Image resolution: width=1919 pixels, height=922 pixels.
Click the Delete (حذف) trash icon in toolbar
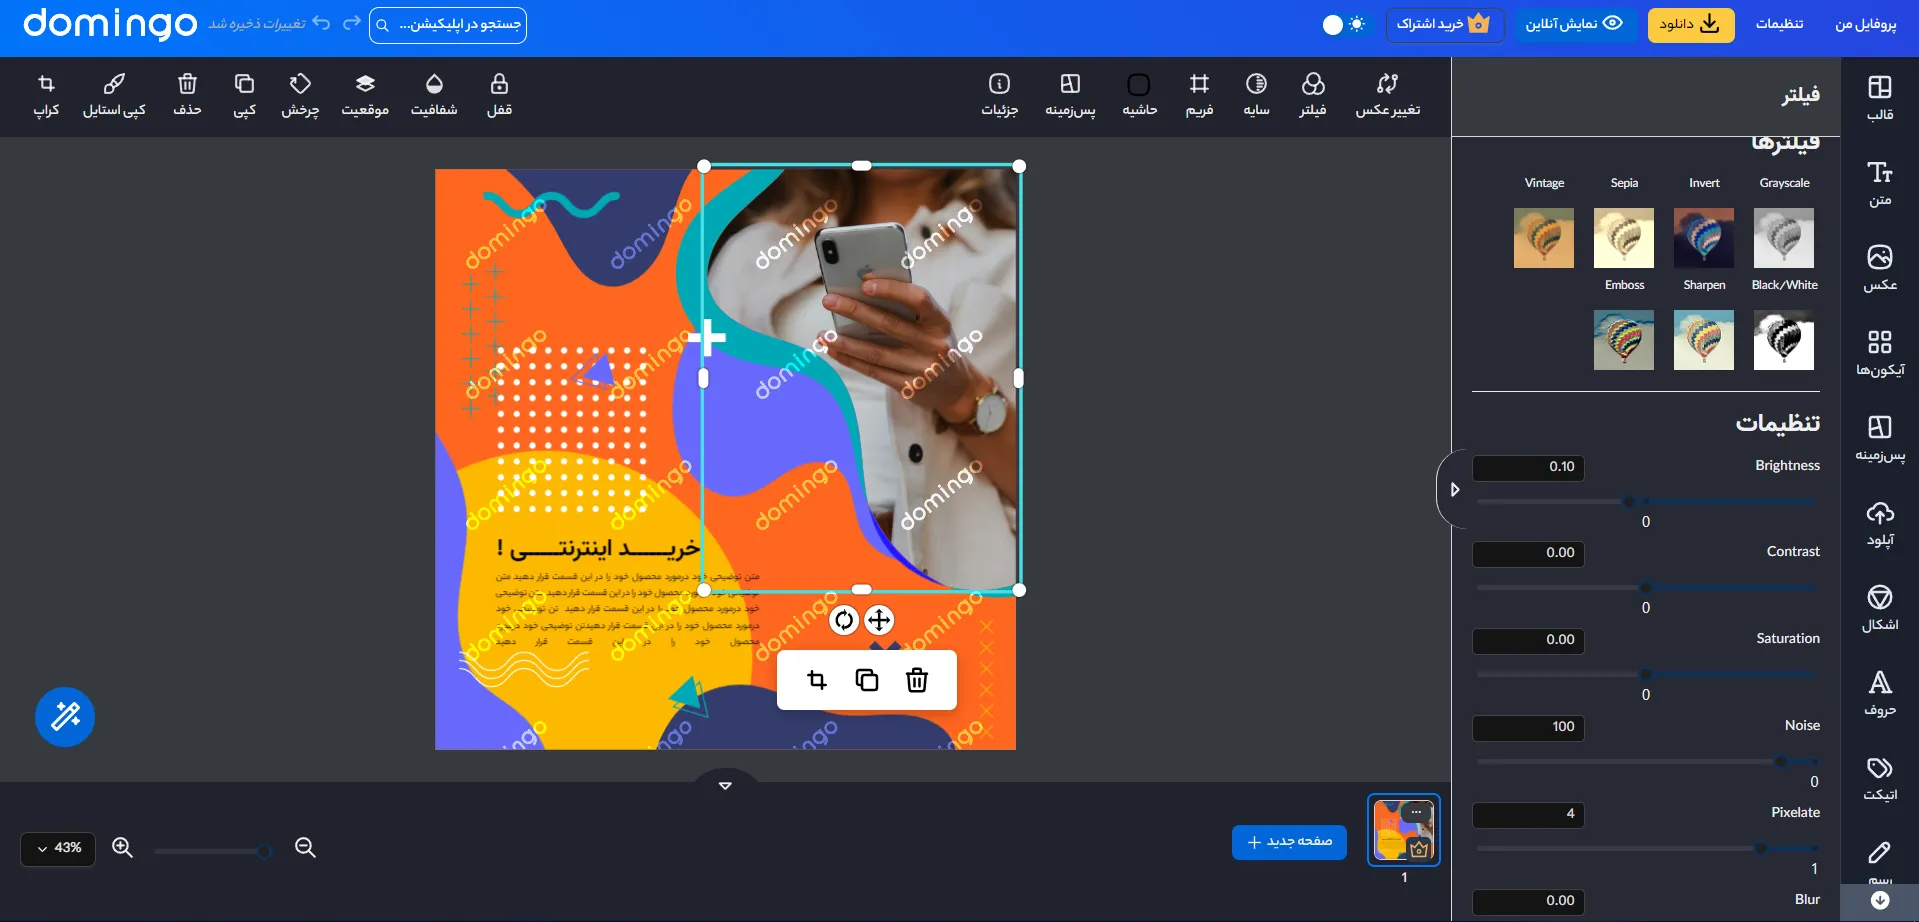point(187,96)
